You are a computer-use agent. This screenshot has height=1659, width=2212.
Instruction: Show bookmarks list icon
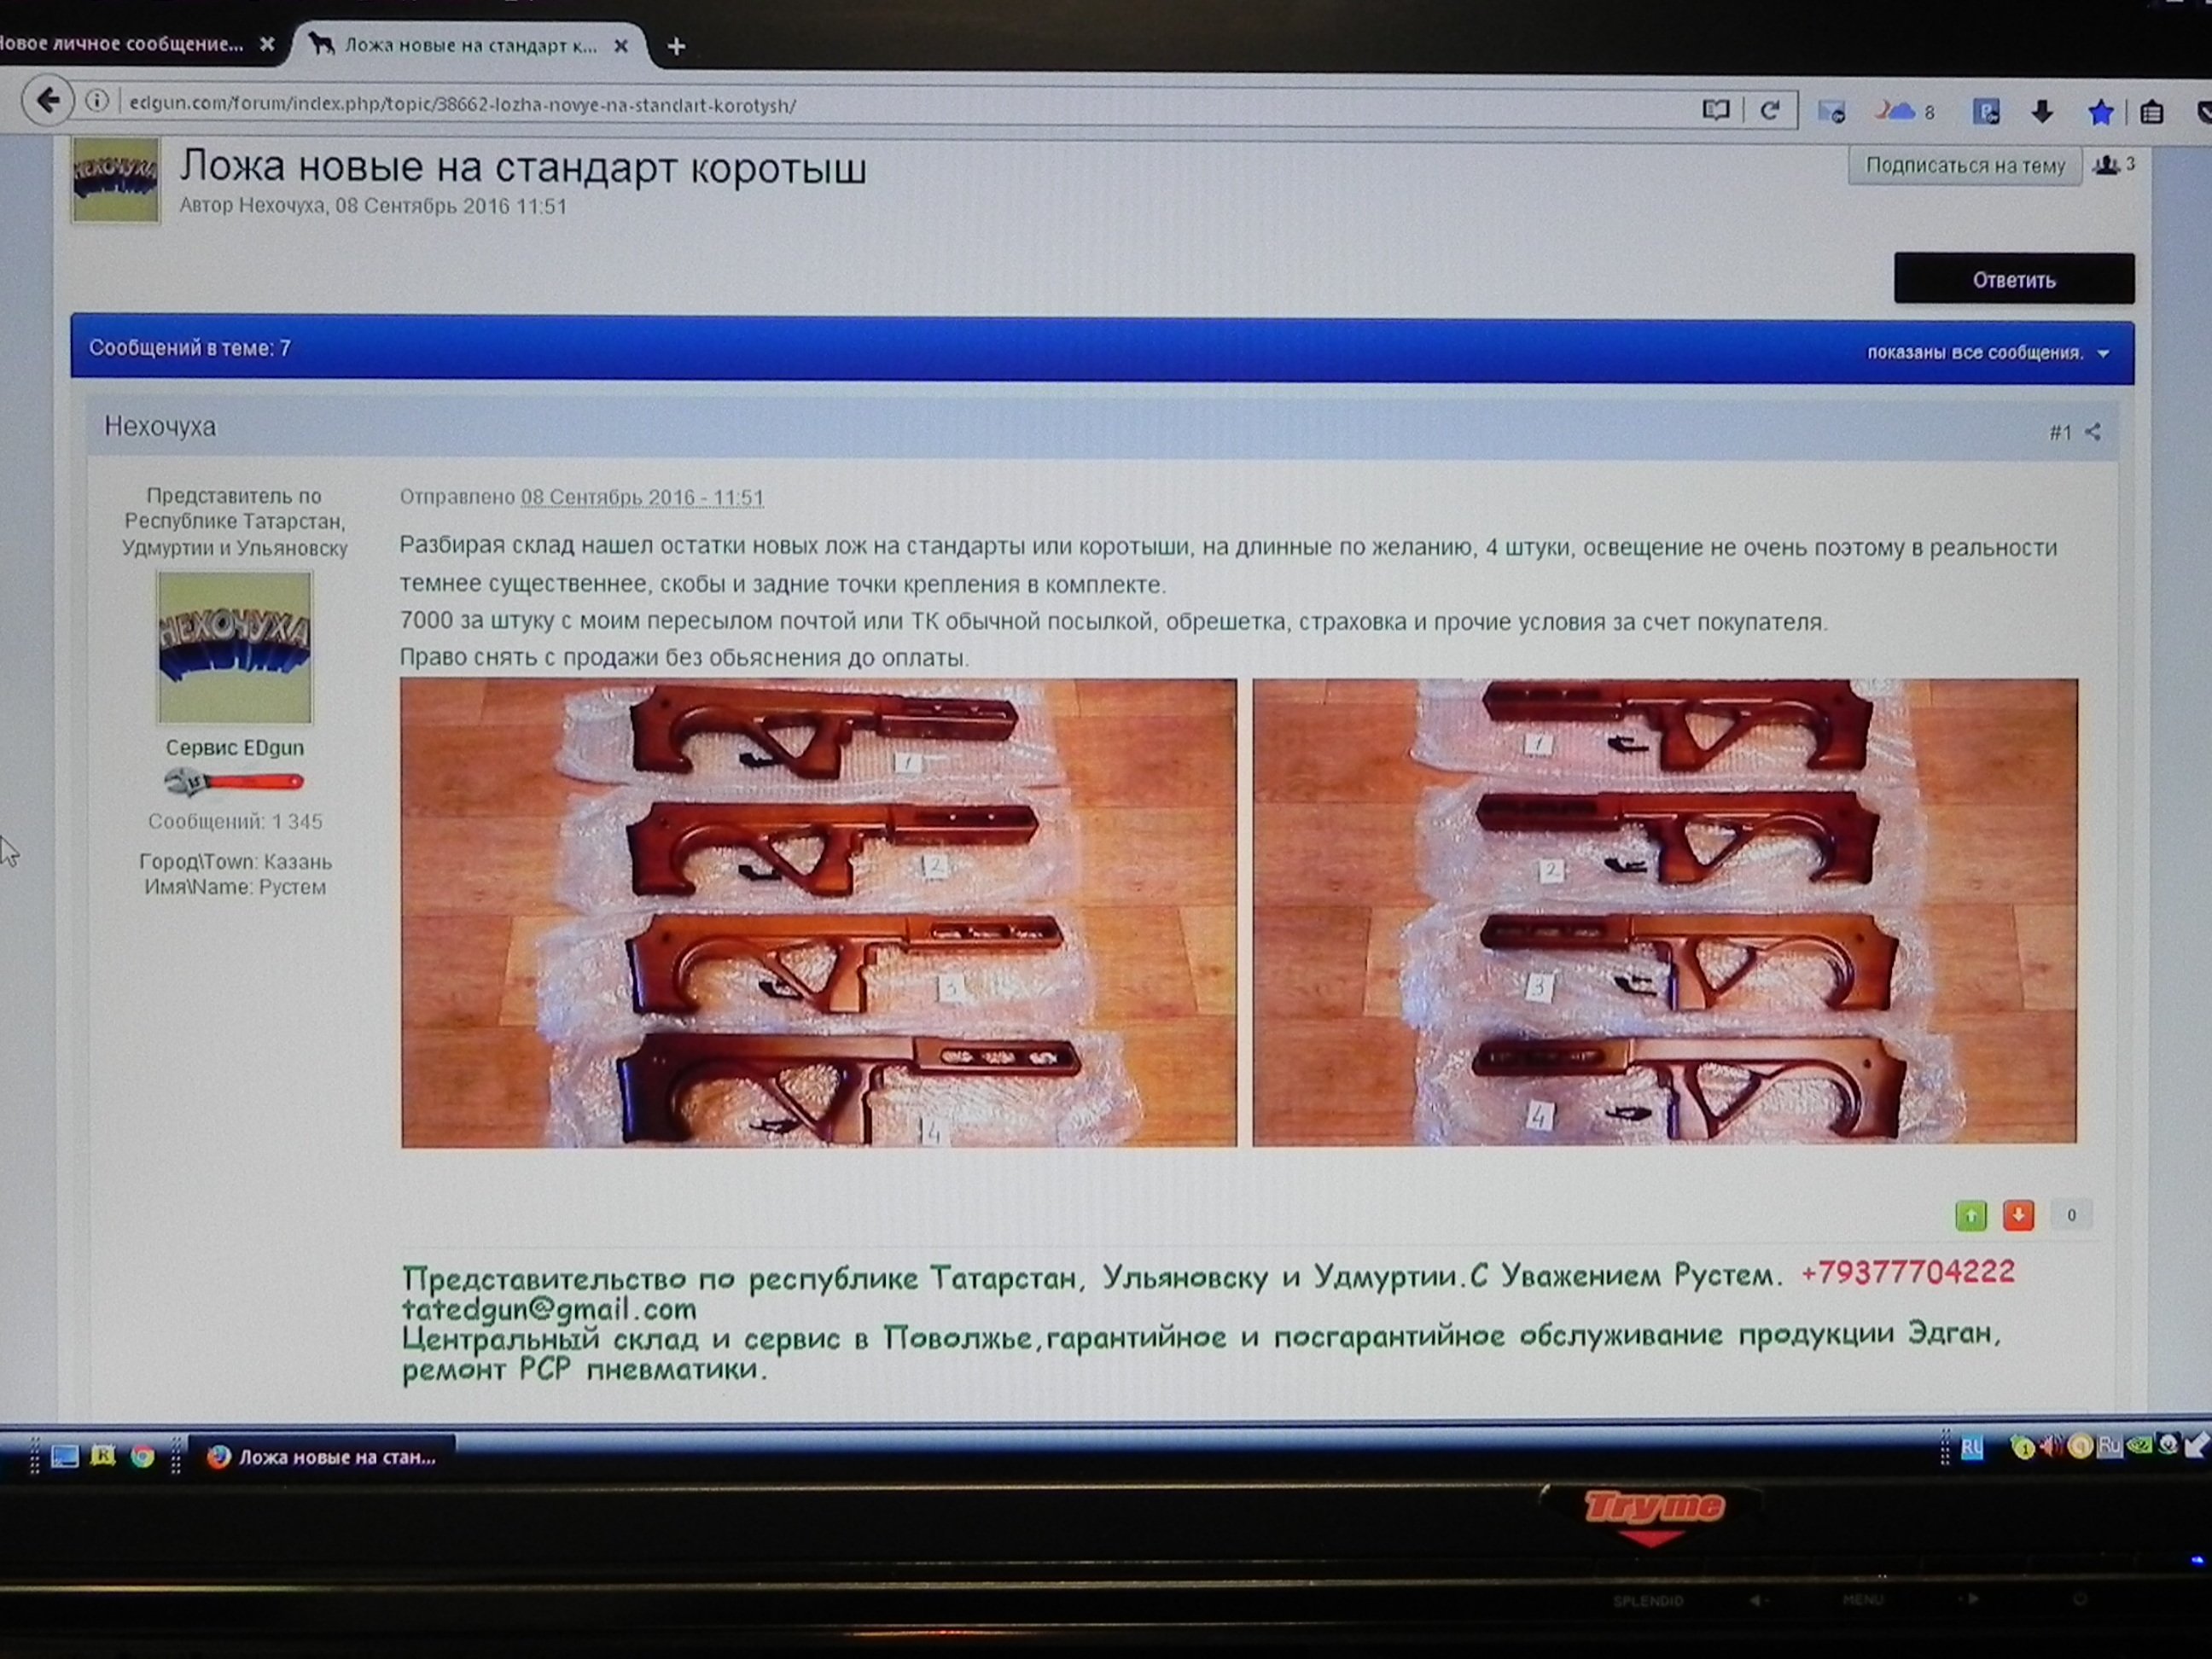pos(2152,113)
